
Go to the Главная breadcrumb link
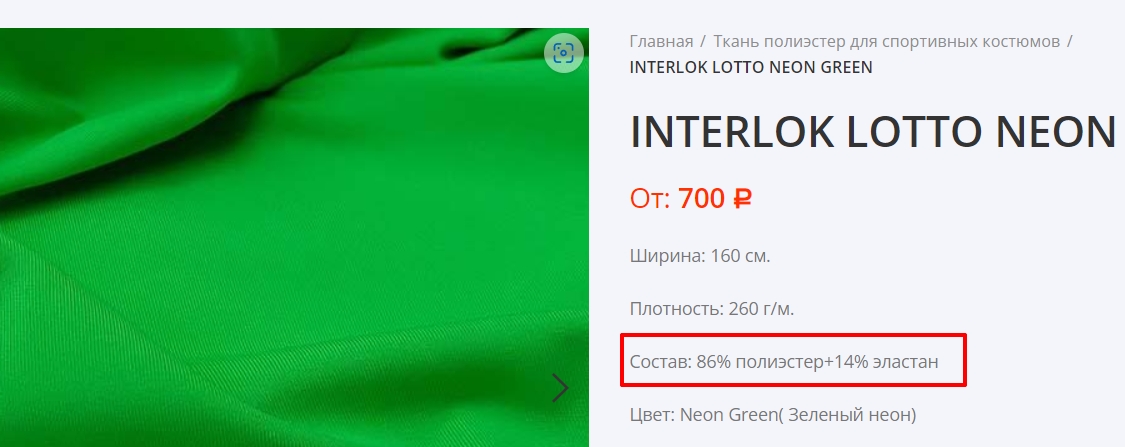662,41
